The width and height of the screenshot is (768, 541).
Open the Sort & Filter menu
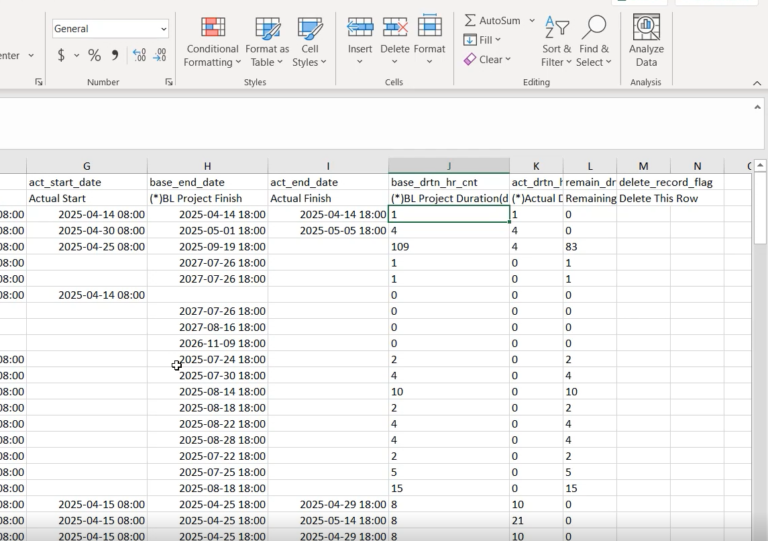(556, 42)
